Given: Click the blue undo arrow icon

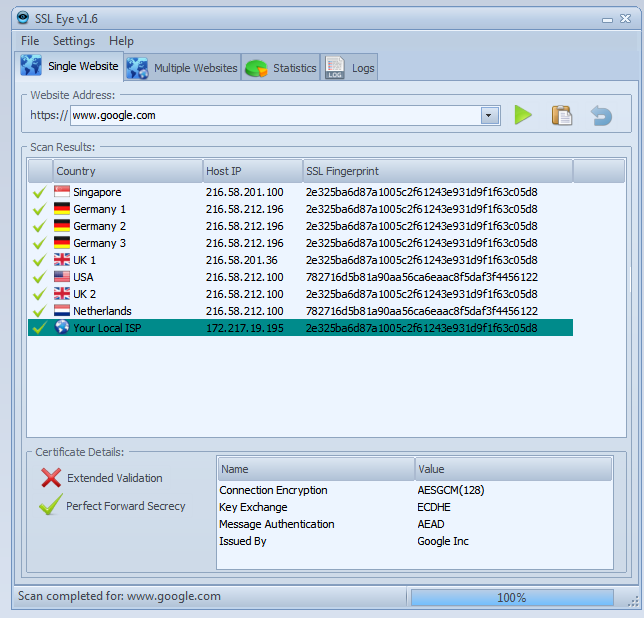Looking at the screenshot, I should (601, 115).
